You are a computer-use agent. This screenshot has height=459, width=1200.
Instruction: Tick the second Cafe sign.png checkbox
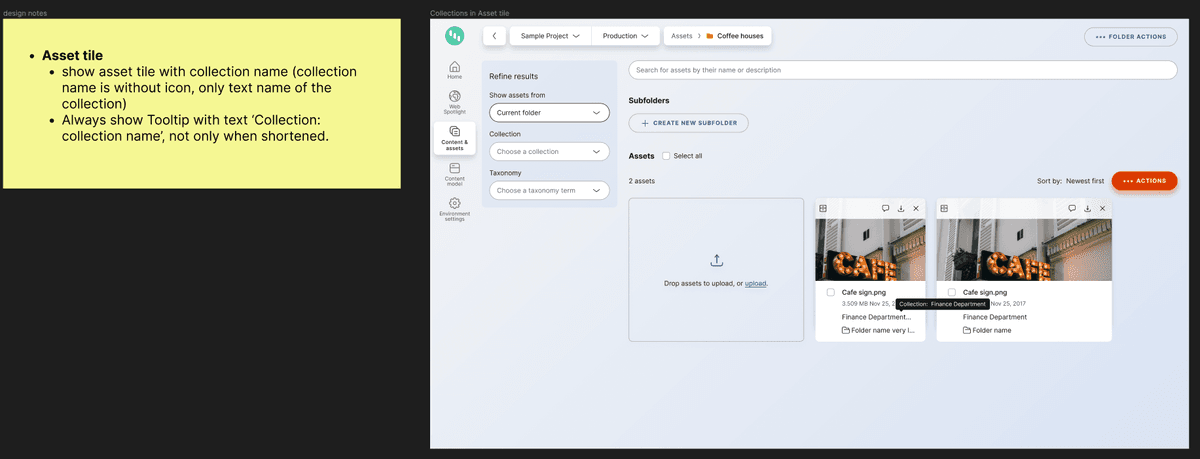(x=952, y=293)
